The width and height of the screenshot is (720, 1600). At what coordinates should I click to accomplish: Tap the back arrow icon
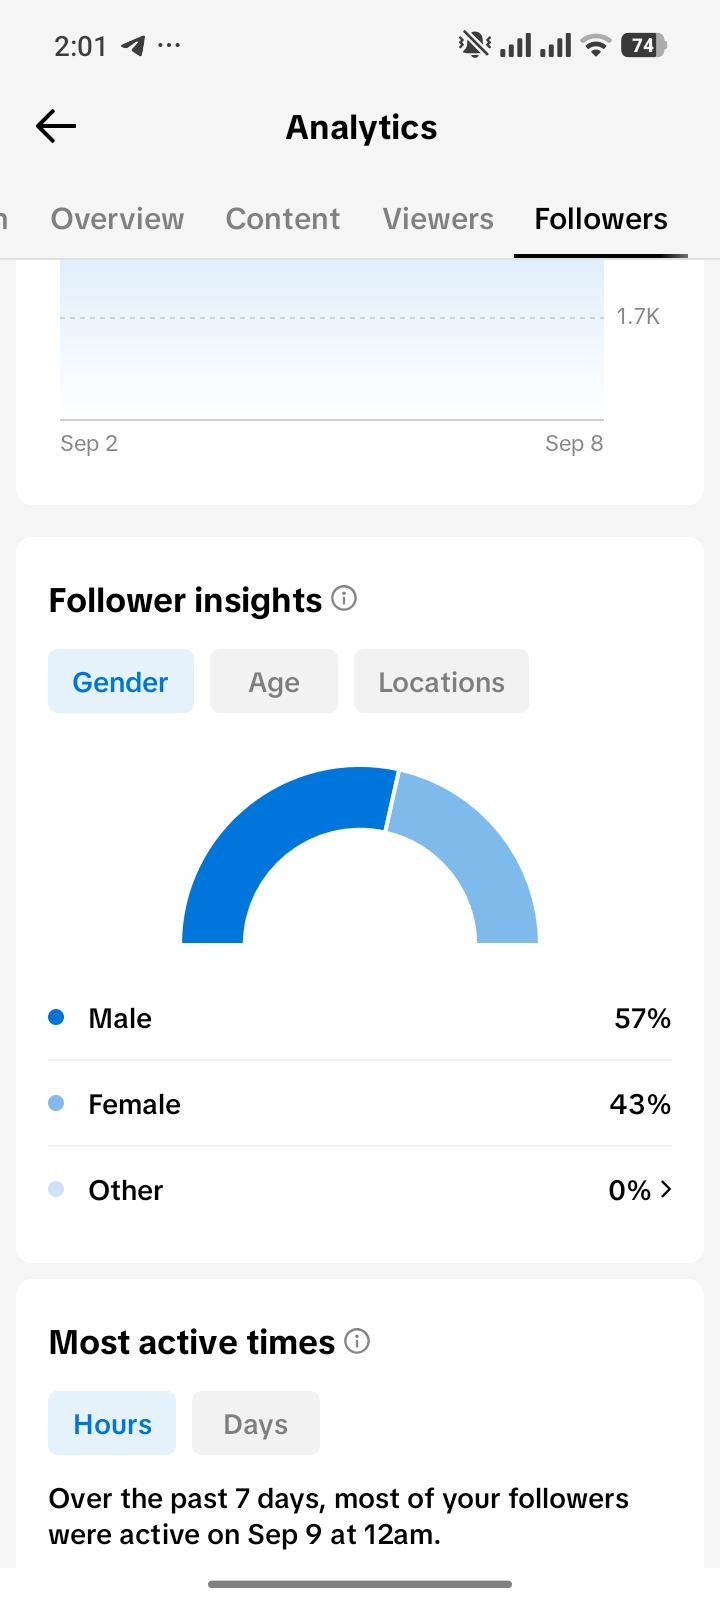pyautogui.click(x=56, y=126)
